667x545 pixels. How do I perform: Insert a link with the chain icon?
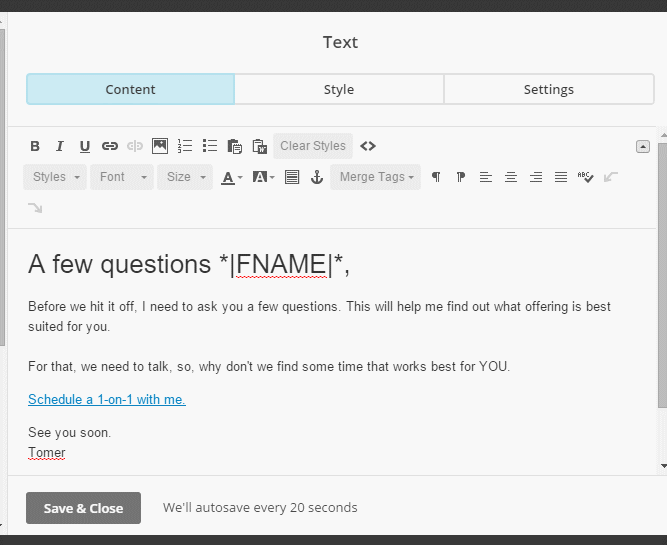(x=110, y=146)
